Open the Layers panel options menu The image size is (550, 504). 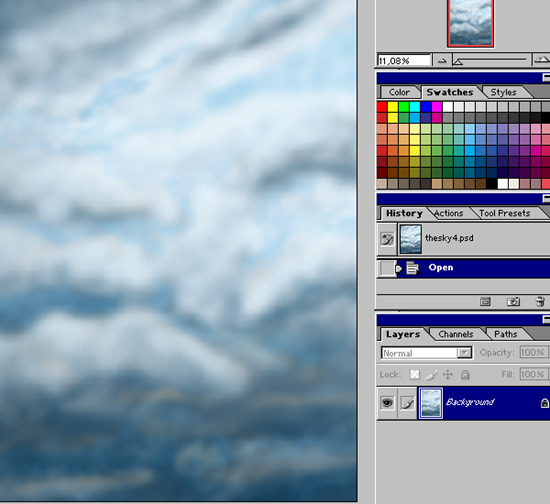(546, 319)
